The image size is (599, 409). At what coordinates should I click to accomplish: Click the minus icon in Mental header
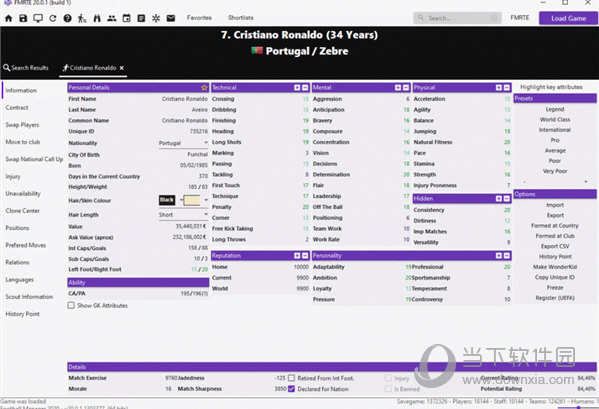406,88
